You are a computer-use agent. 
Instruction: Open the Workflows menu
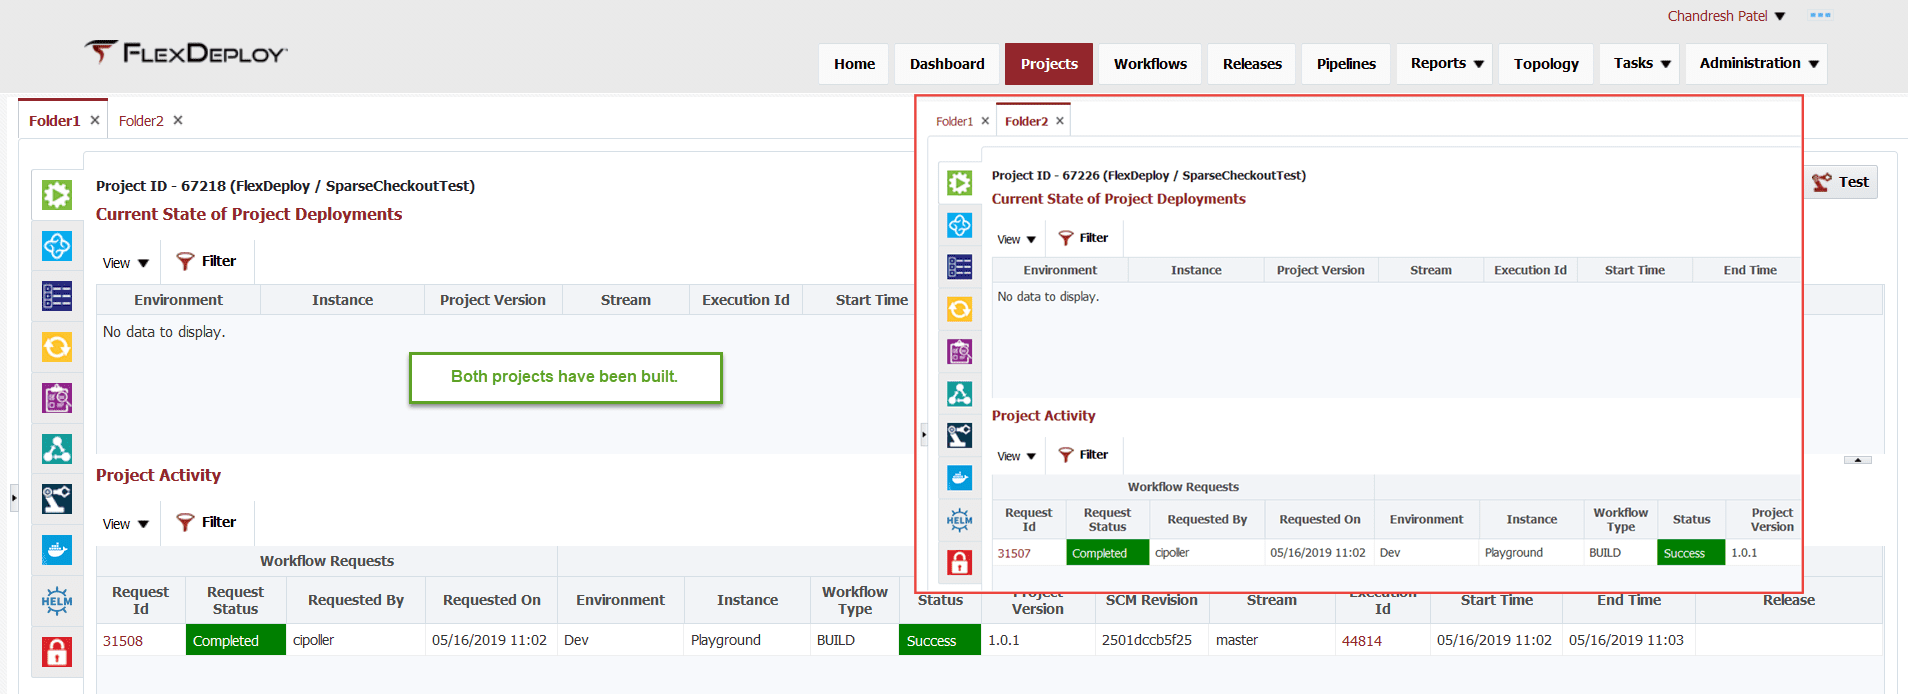pos(1150,63)
